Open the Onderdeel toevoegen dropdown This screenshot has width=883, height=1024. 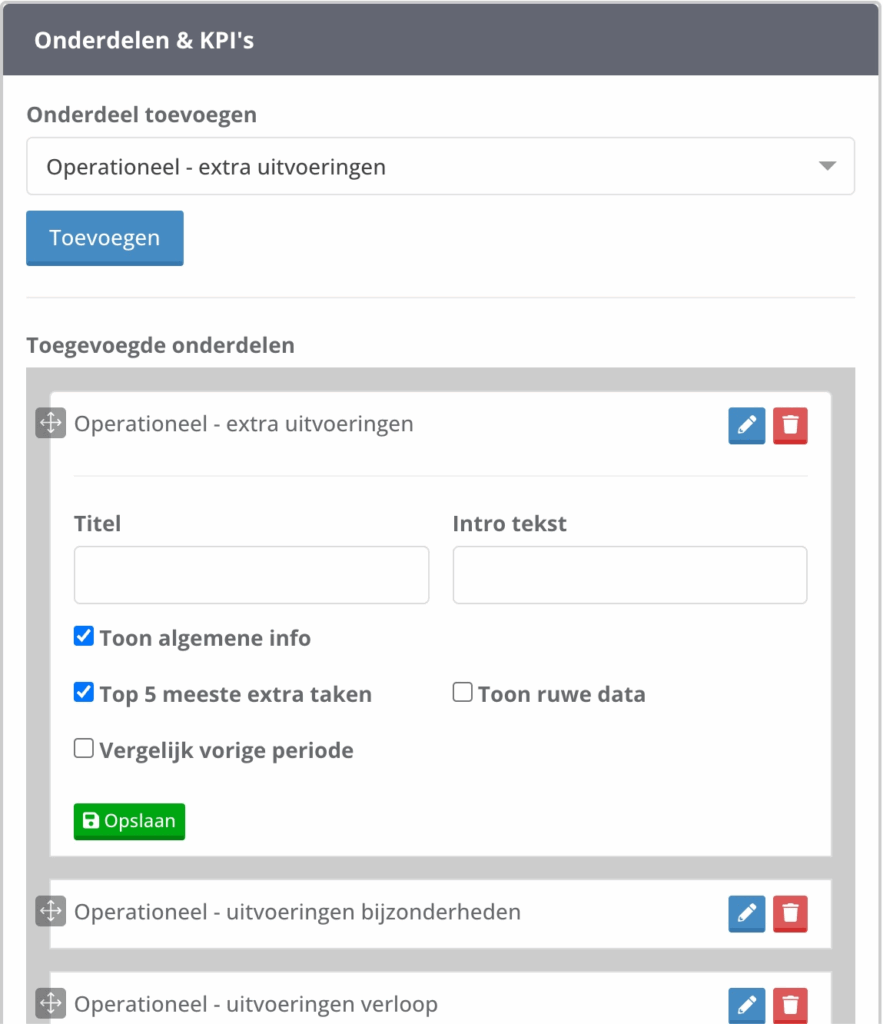click(x=440, y=166)
